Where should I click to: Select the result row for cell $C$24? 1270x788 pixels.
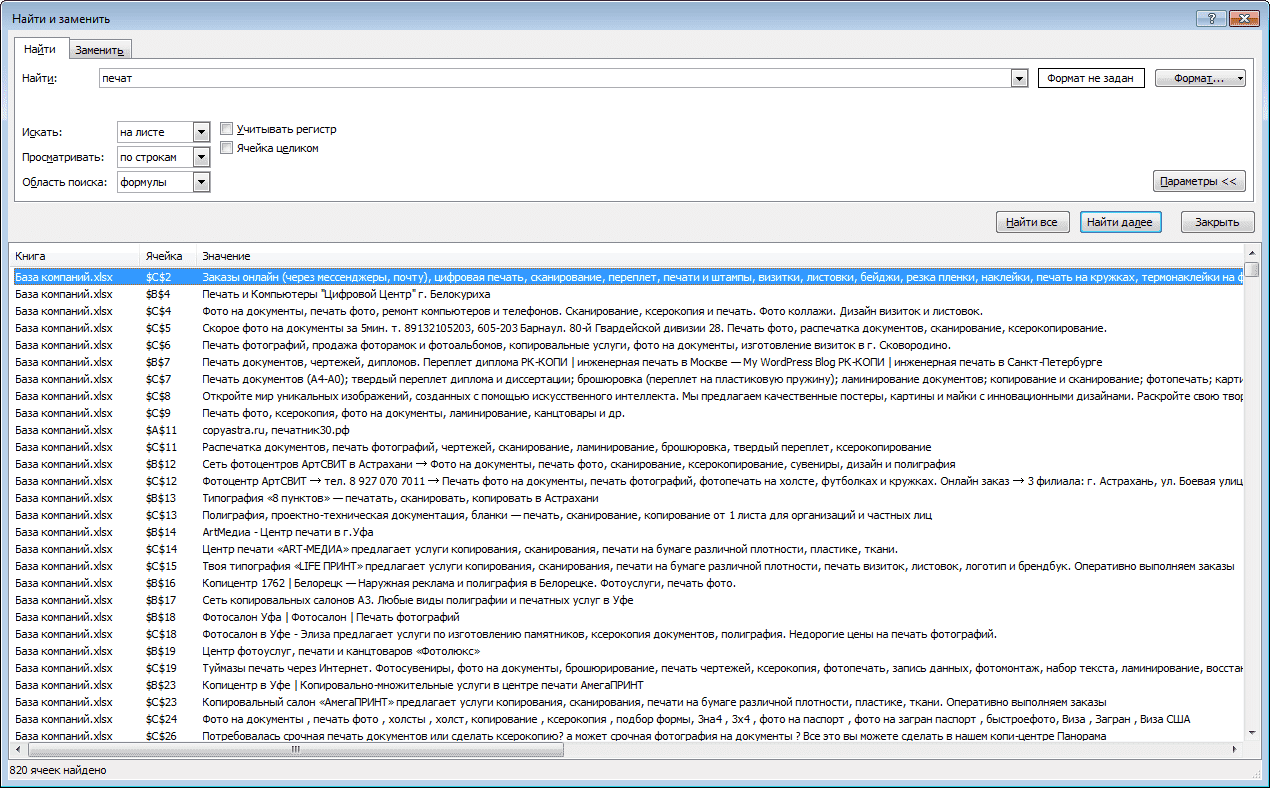[626, 719]
